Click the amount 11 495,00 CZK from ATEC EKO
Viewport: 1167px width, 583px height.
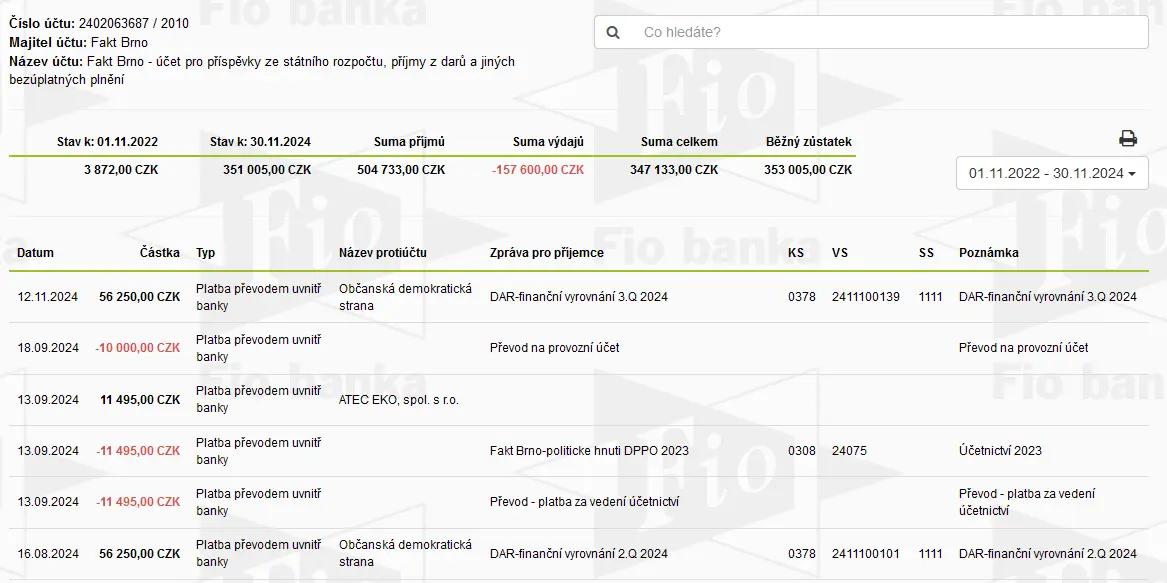coord(140,399)
